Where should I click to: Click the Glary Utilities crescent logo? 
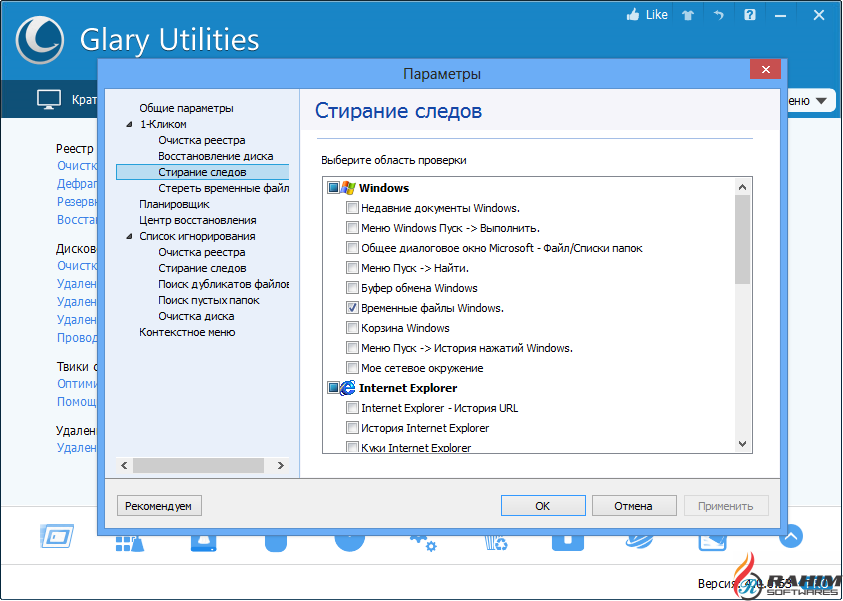tap(40, 40)
